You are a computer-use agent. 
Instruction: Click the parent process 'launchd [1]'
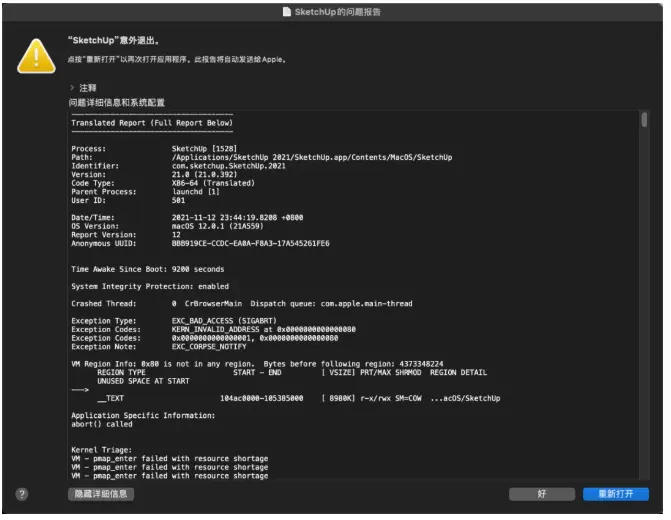196,191
